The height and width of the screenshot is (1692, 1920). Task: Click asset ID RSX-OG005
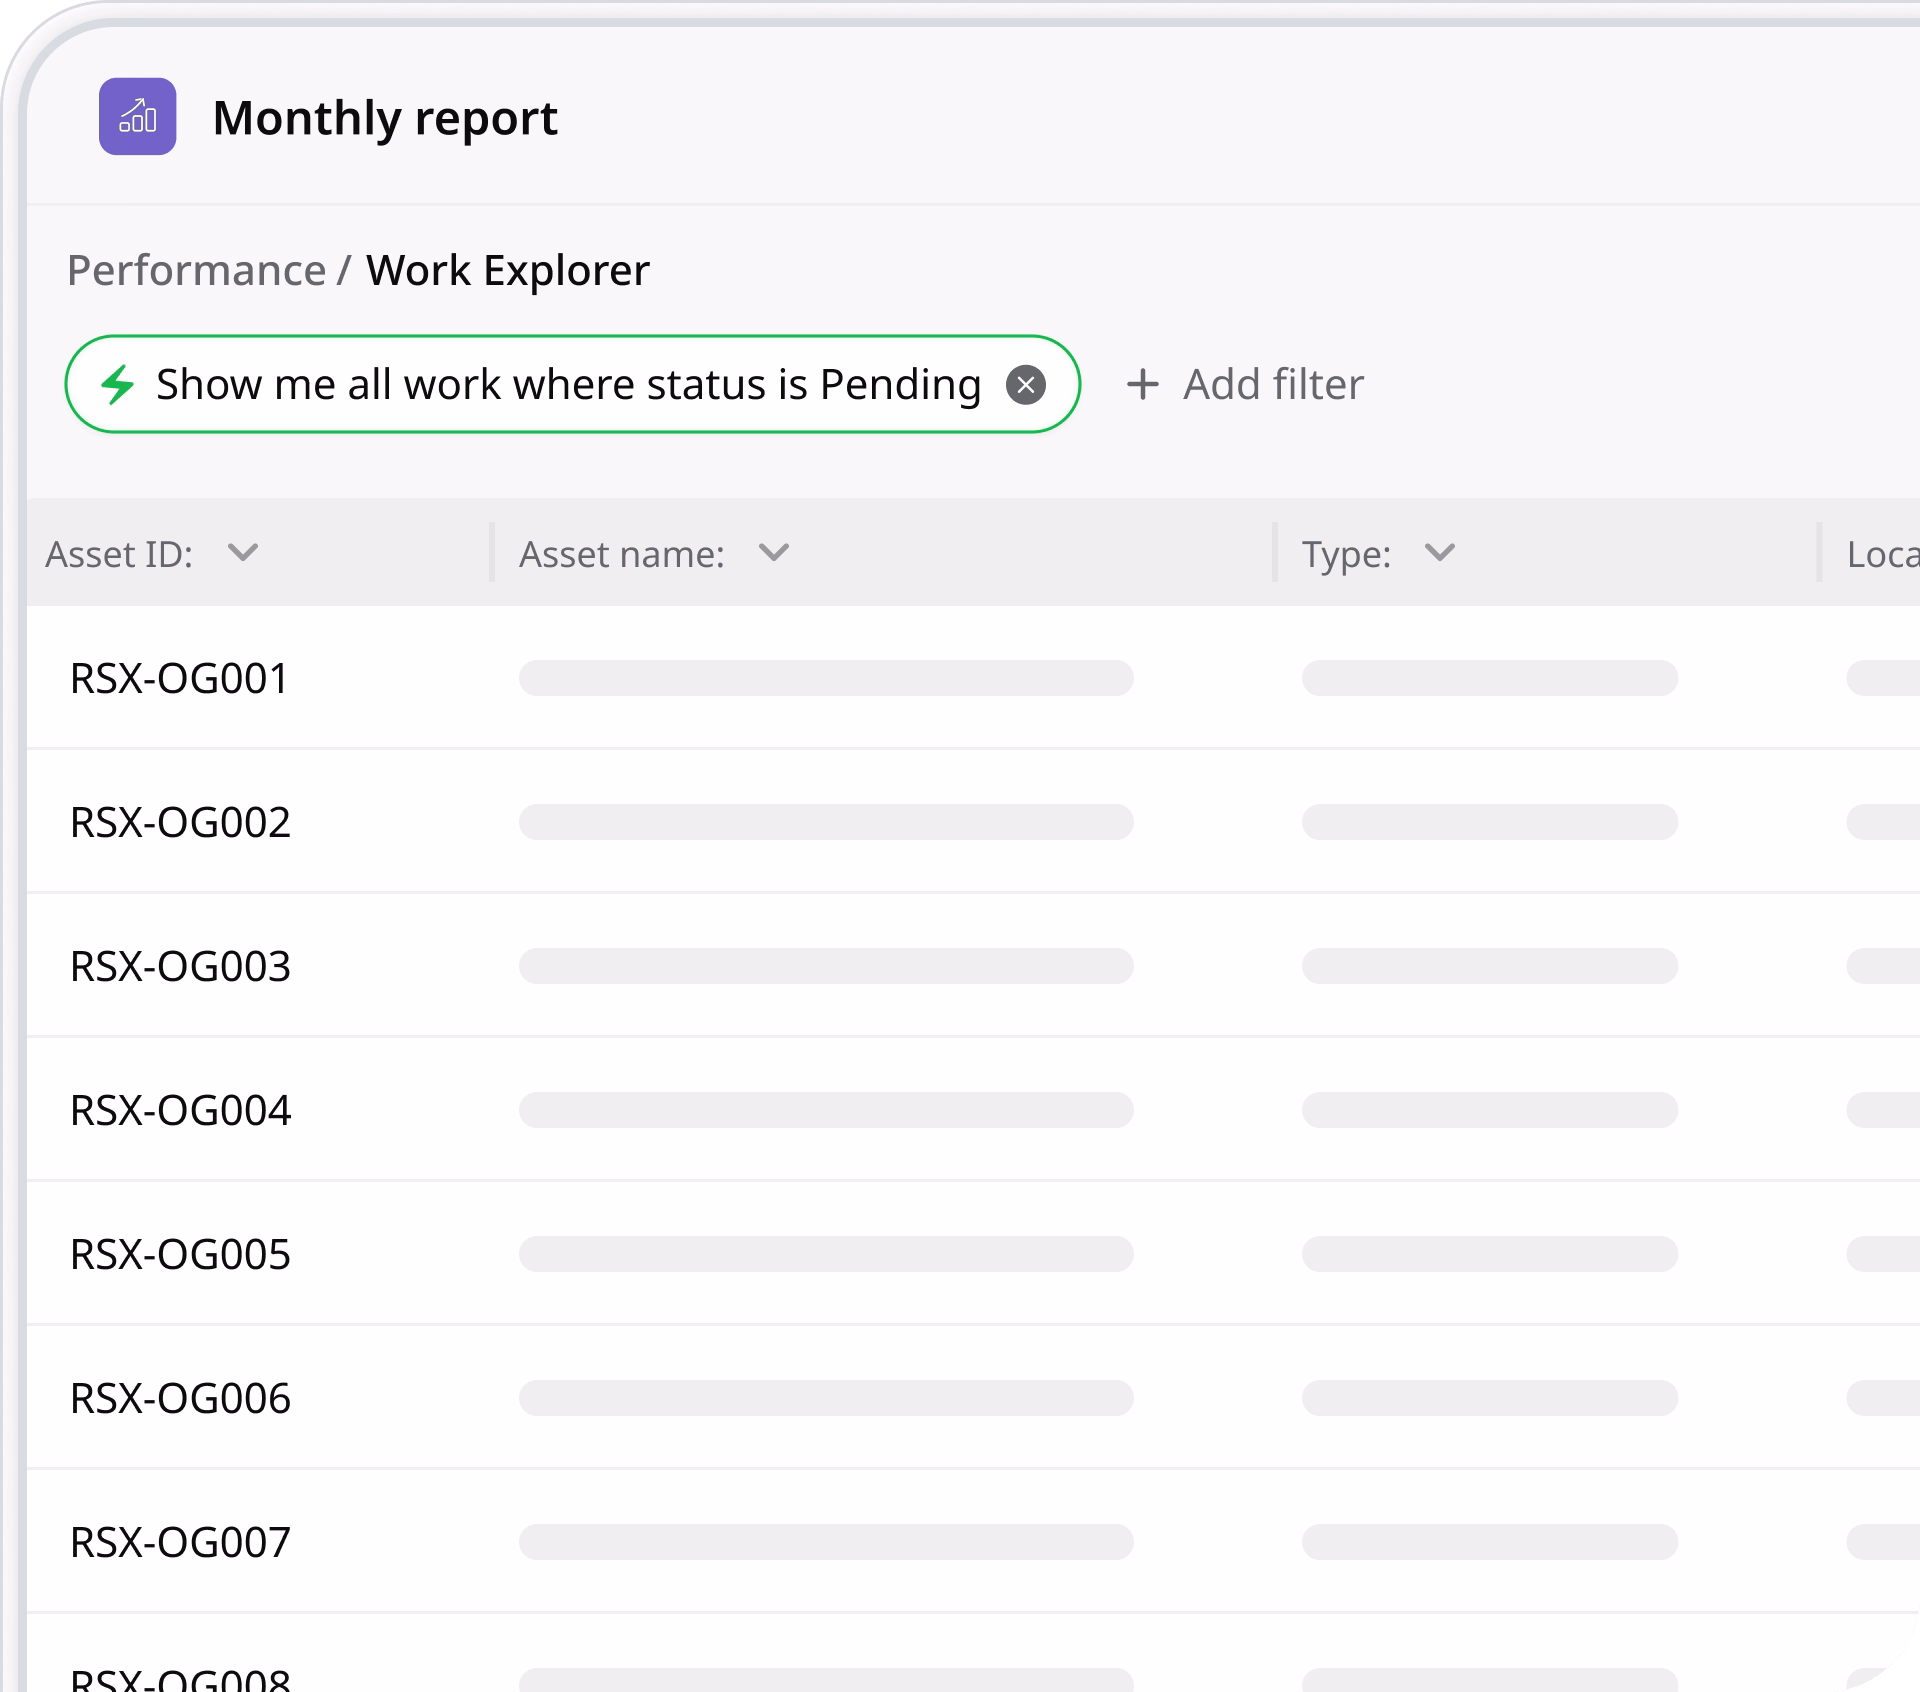[x=180, y=1254]
